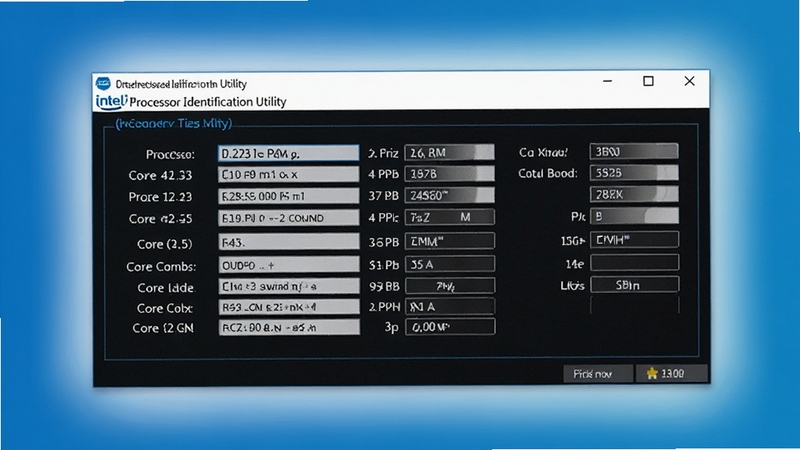Click the field showing '187B'

(449, 173)
